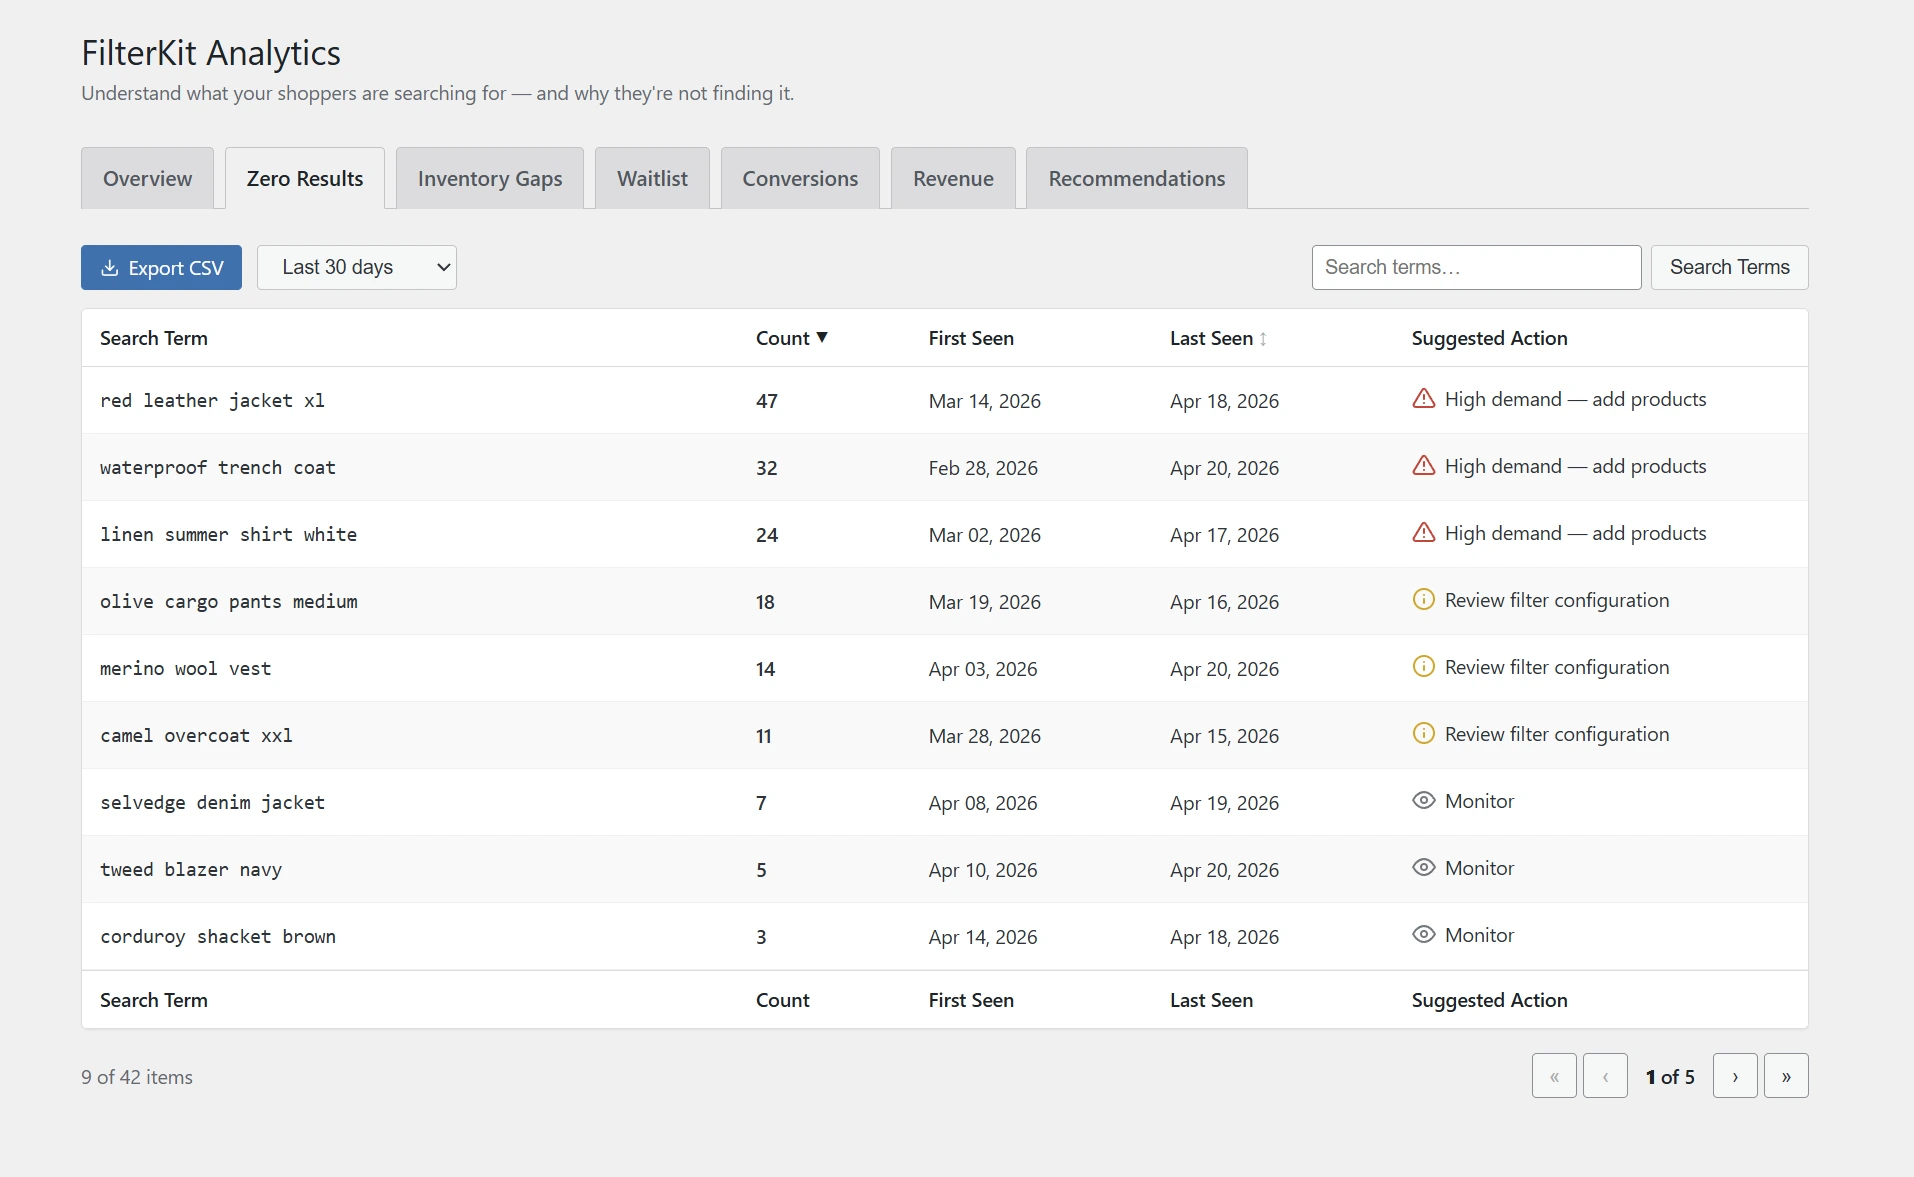Screen dimensions: 1914x1177
Task: Click the count value 24
Action: pos(767,535)
